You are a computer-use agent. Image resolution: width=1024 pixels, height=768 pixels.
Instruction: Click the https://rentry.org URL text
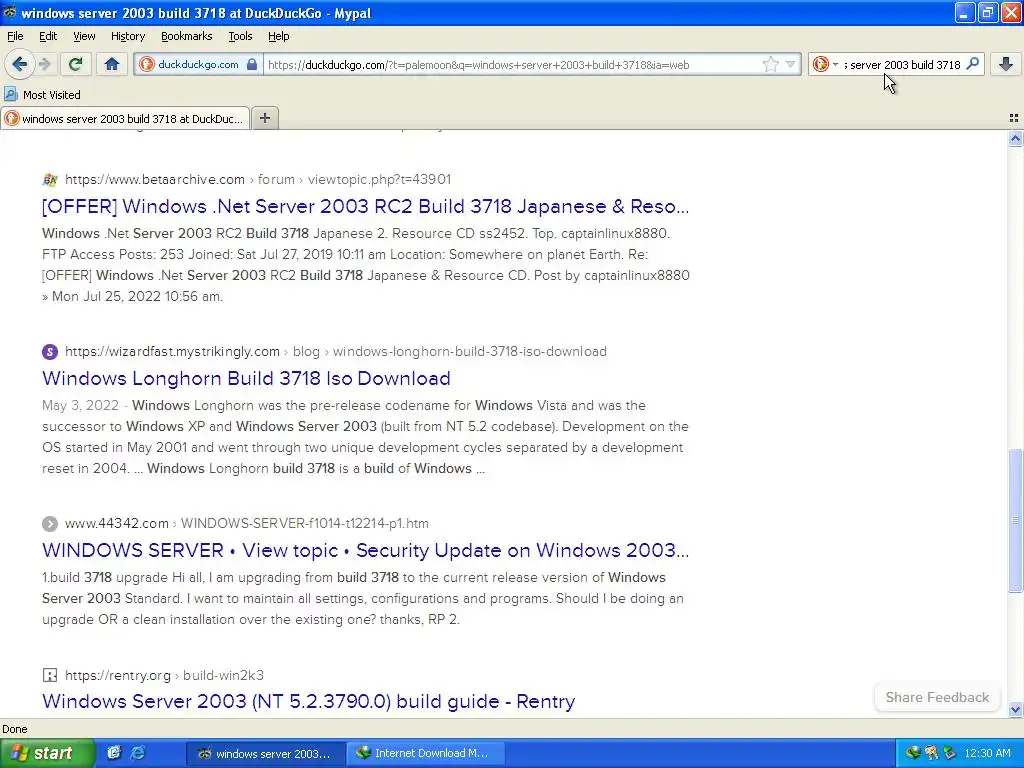click(118, 675)
